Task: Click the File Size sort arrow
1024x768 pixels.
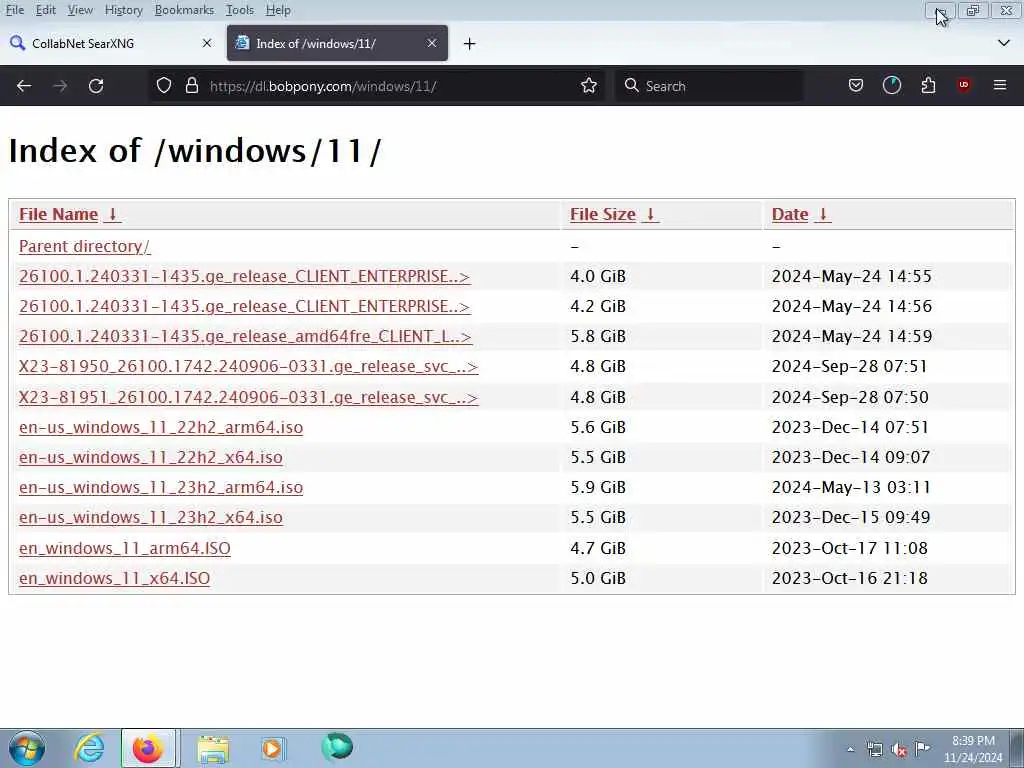Action: (650, 214)
